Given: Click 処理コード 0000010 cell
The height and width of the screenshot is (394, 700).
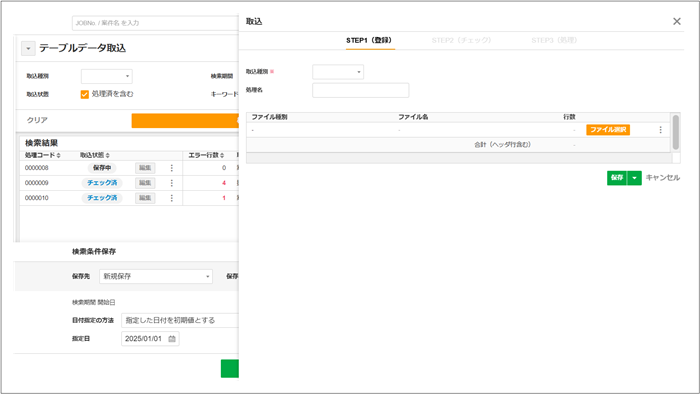Looking at the screenshot, I should point(37,198).
